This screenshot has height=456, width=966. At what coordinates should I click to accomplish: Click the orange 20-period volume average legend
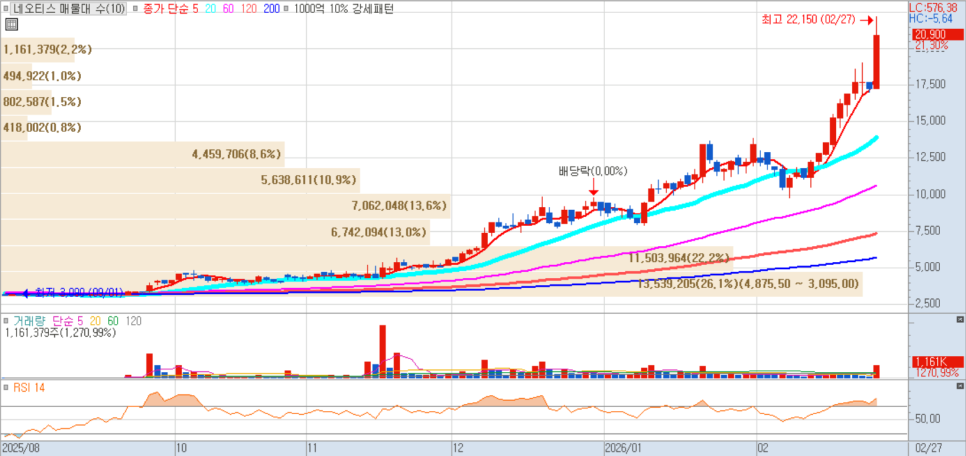coord(95,321)
